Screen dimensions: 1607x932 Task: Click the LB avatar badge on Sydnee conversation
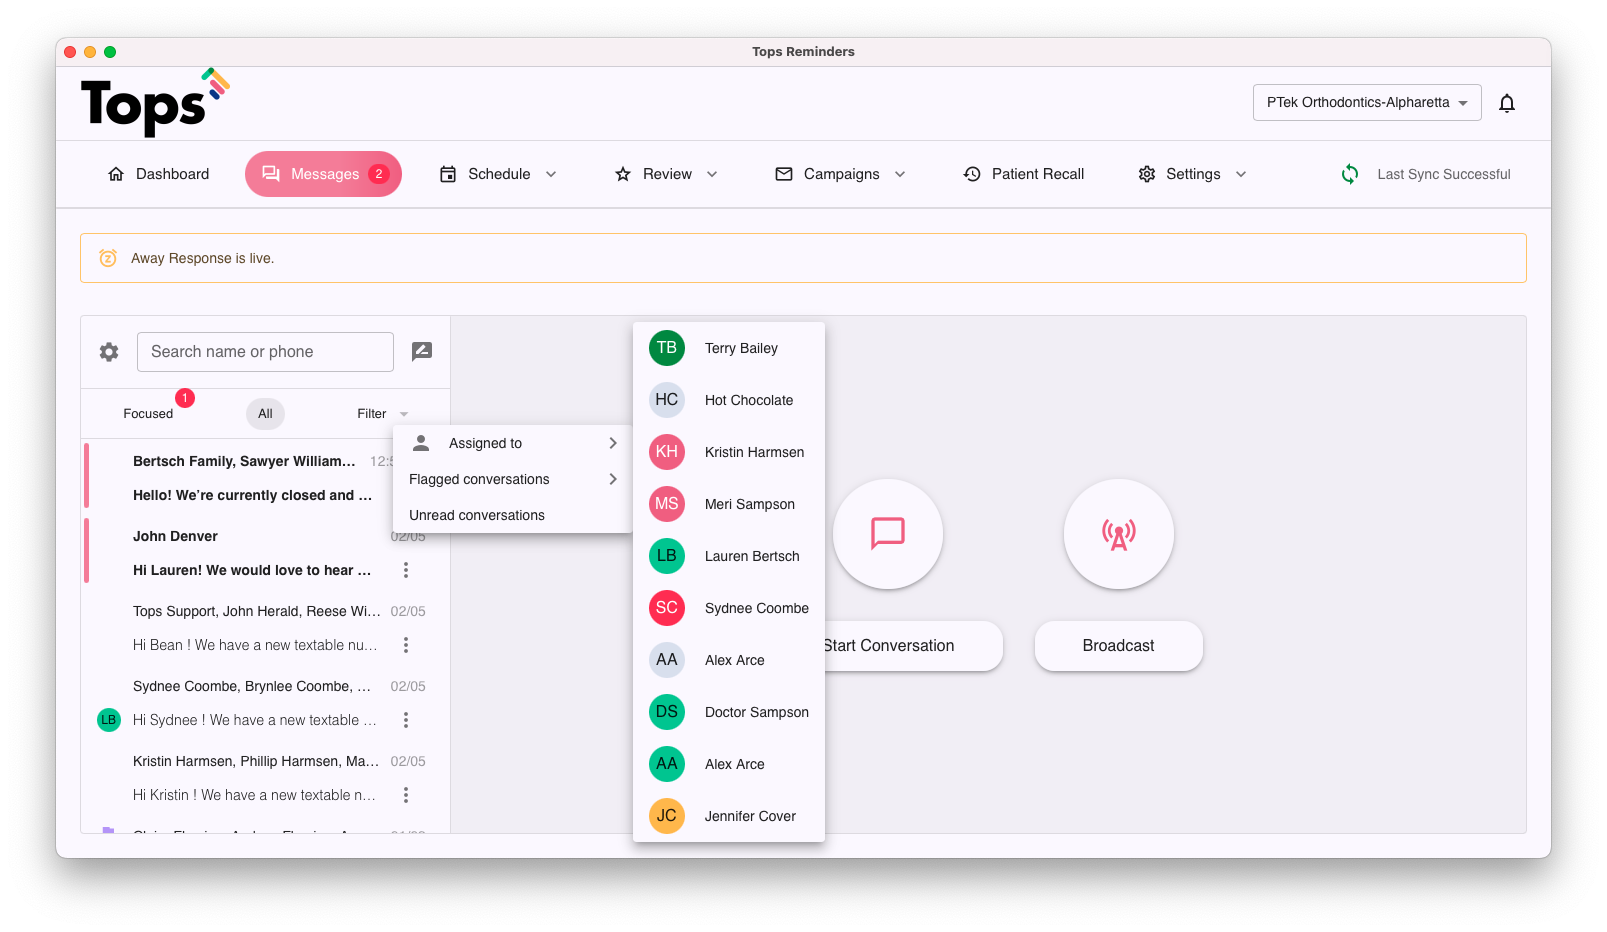tap(108, 720)
